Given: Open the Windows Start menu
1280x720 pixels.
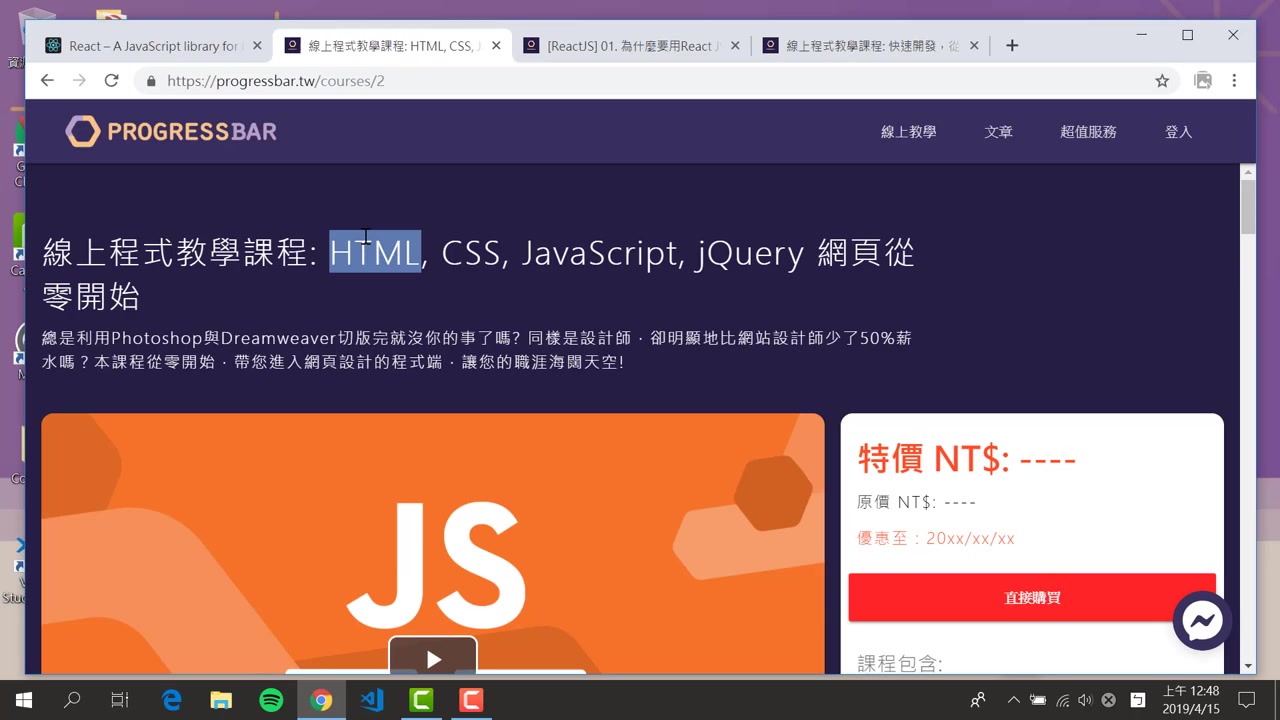Looking at the screenshot, I should [x=23, y=700].
